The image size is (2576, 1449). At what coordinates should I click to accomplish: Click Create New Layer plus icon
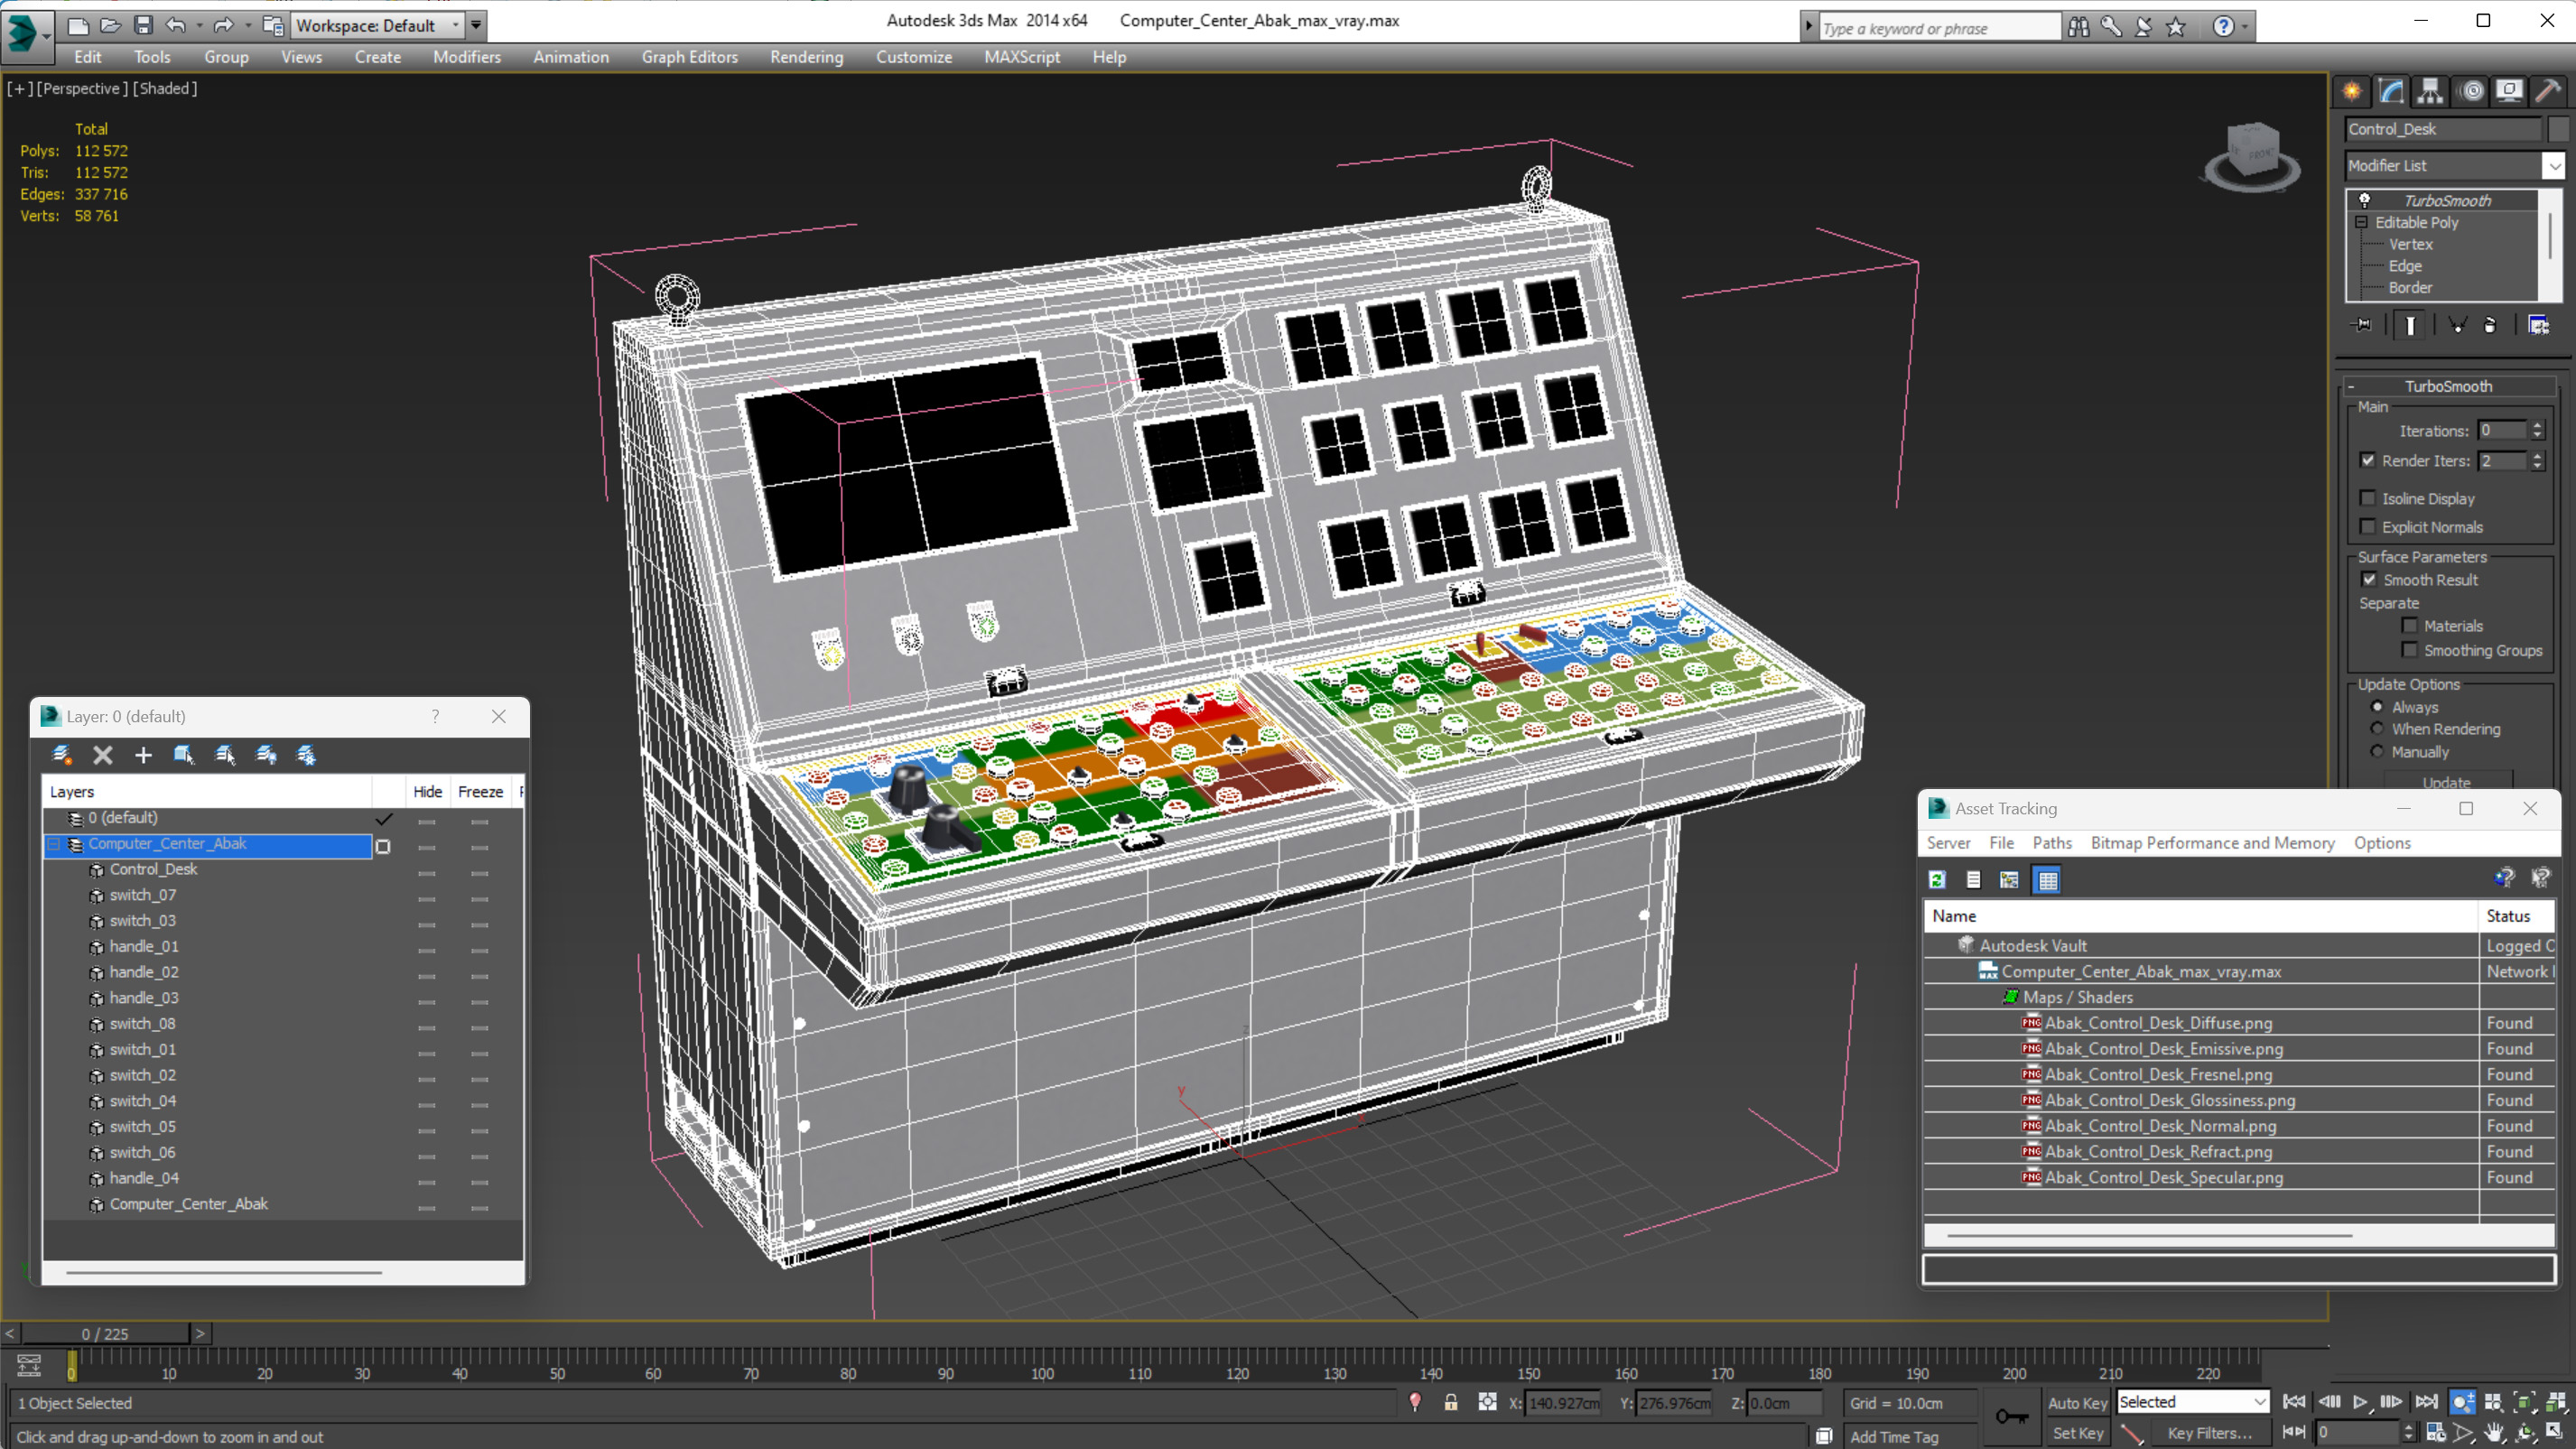pos(143,755)
